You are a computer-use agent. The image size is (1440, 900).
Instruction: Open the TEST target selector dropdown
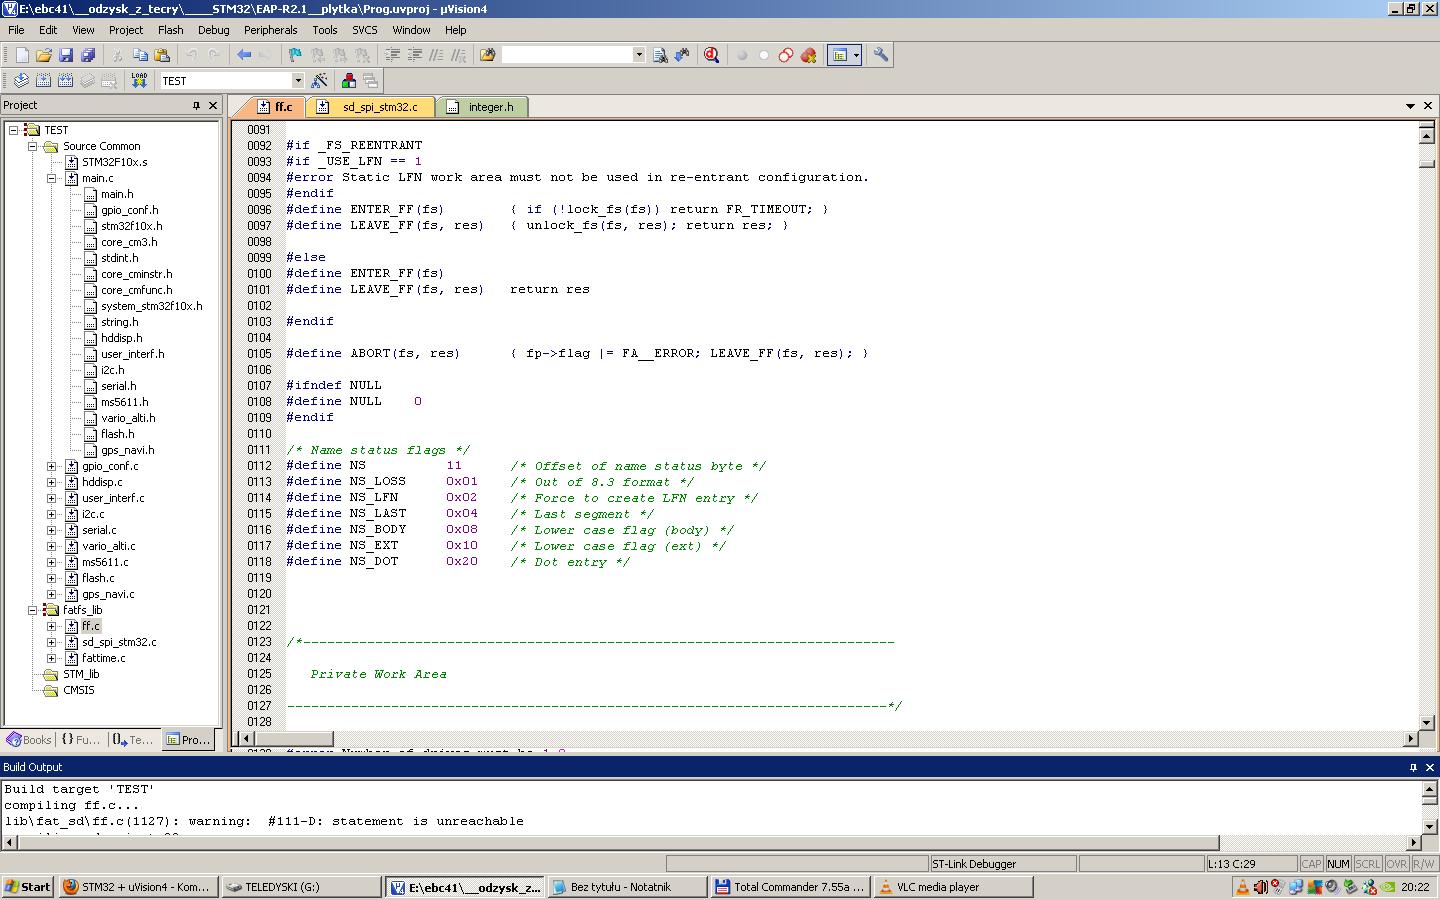pyautogui.click(x=297, y=81)
